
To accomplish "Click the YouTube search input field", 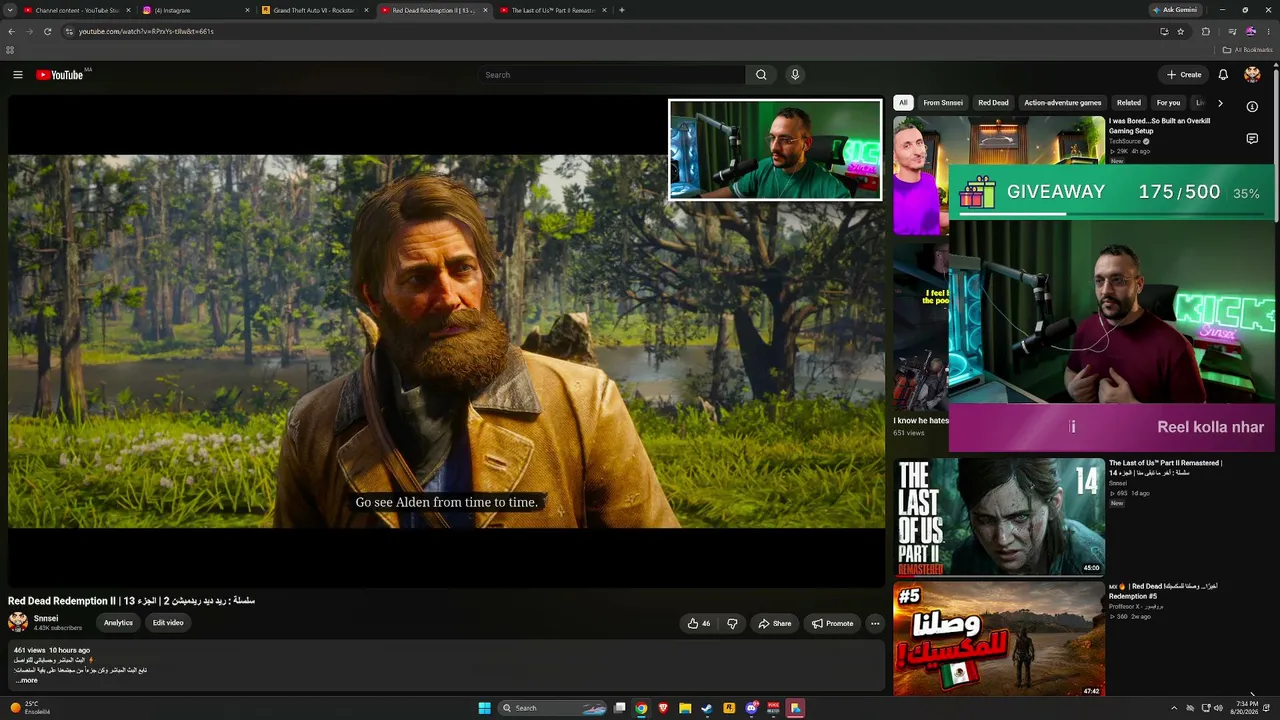I will pyautogui.click(x=612, y=75).
